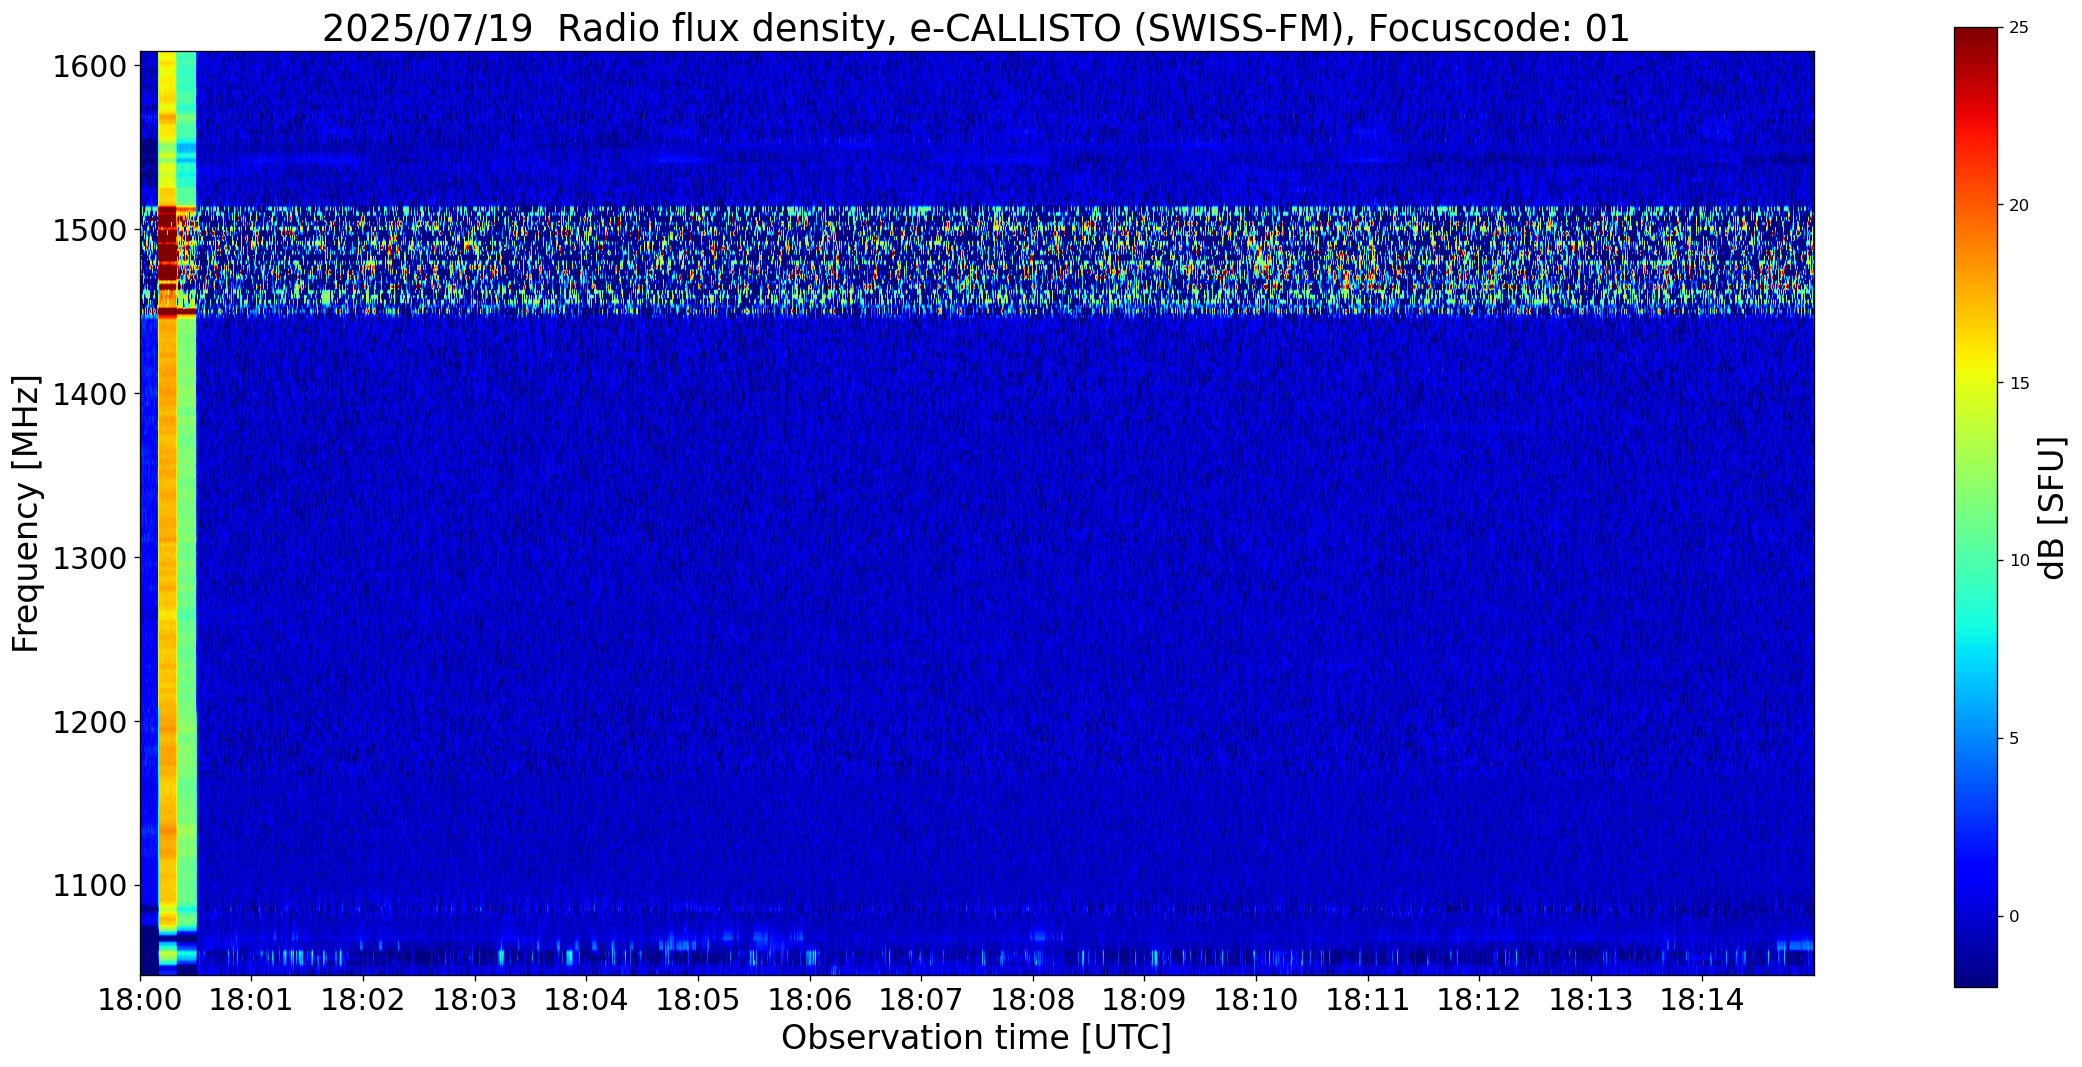Viewport: 2082px width, 1067px height.
Task: Click the 18:00 time tick label
Action: 140,1000
